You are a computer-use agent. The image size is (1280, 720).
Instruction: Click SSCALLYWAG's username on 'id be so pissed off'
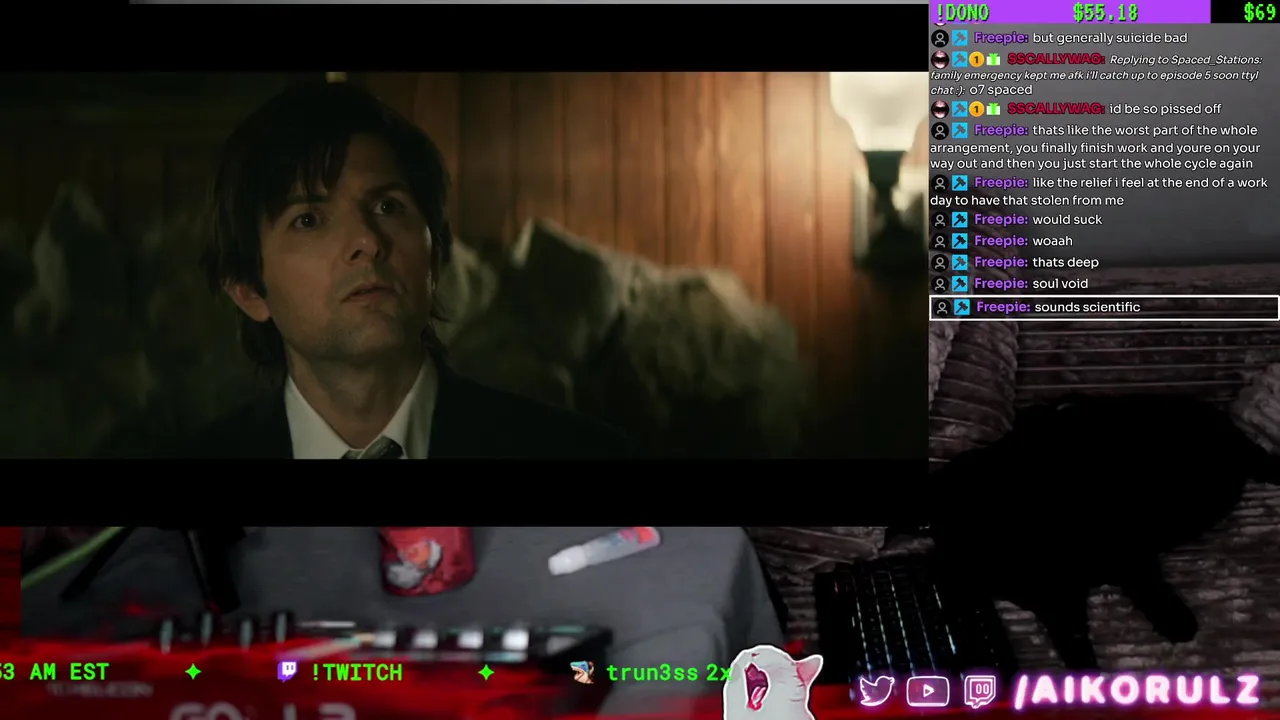coord(1056,109)
